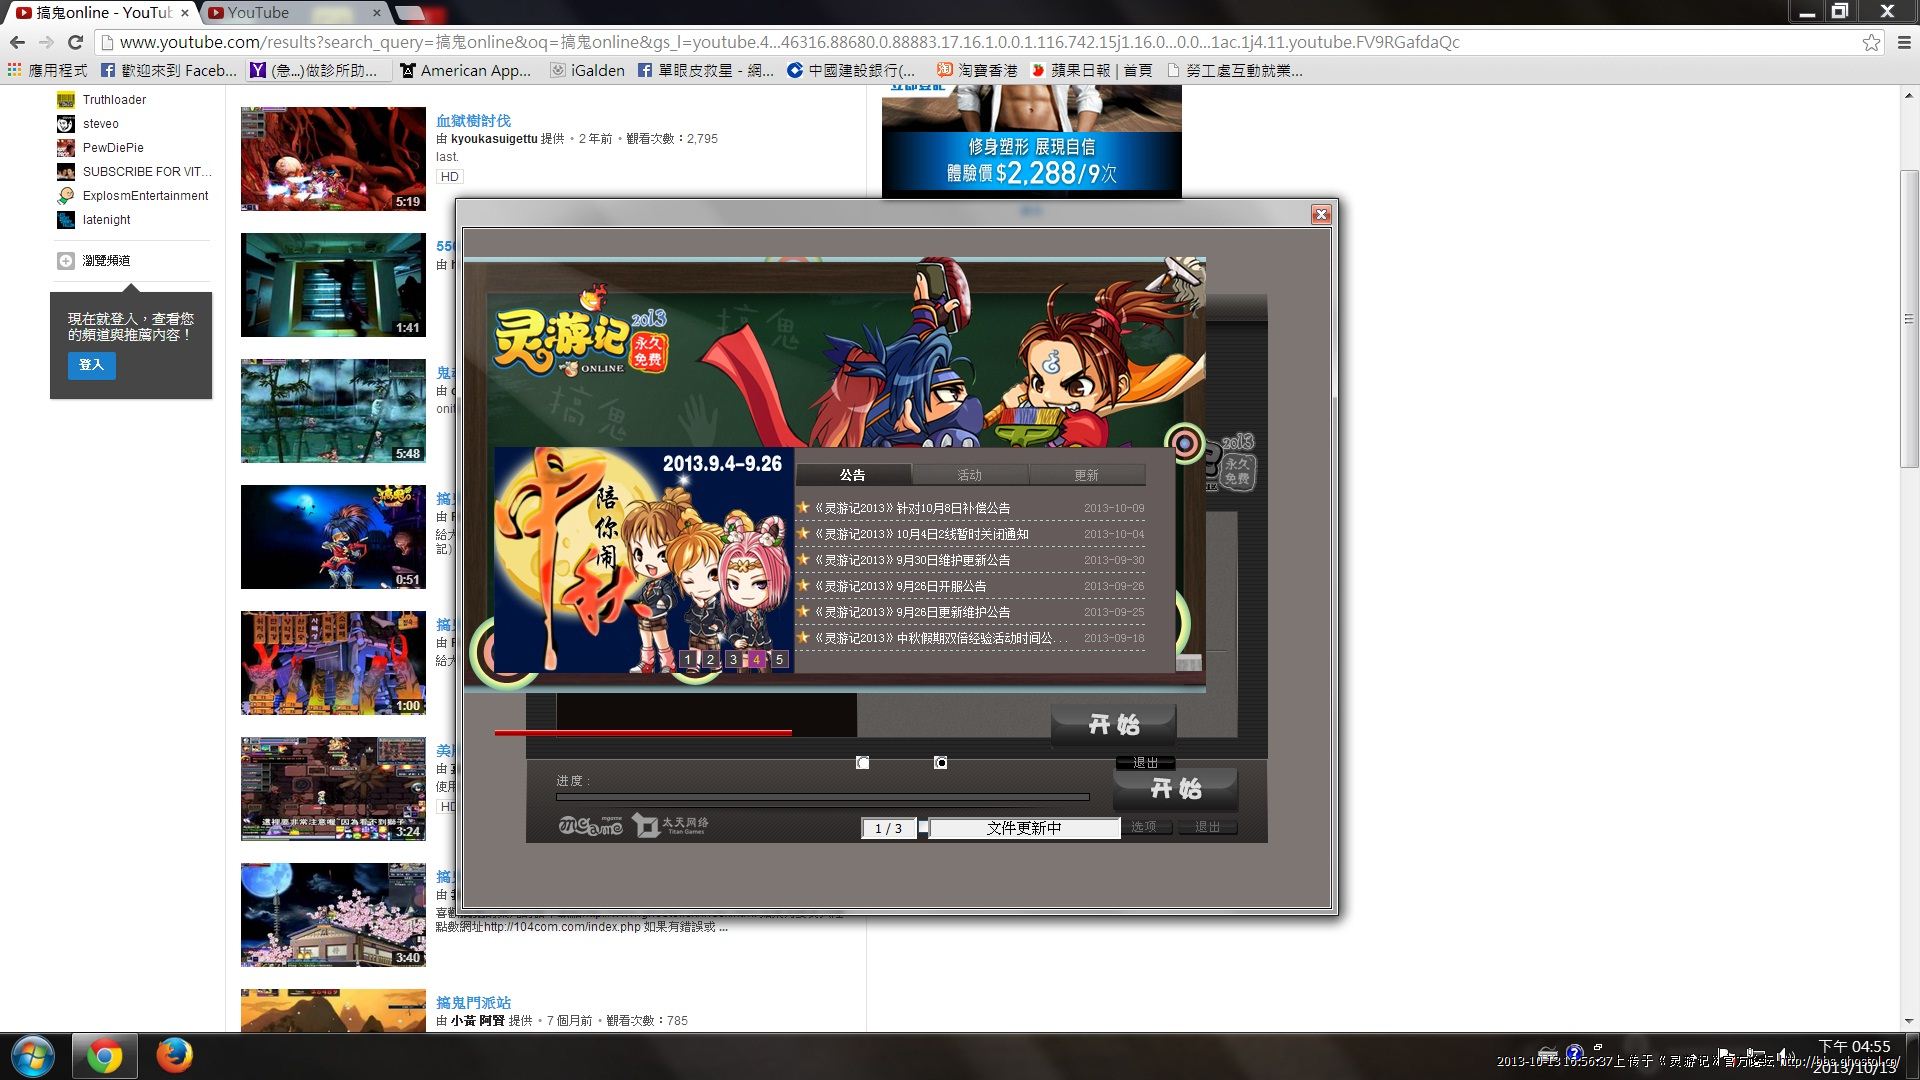Image resolution: width=1920 pixels, height=1080 pixels.
Task: Switch banner to slide 2
Action: coord(710,659)
